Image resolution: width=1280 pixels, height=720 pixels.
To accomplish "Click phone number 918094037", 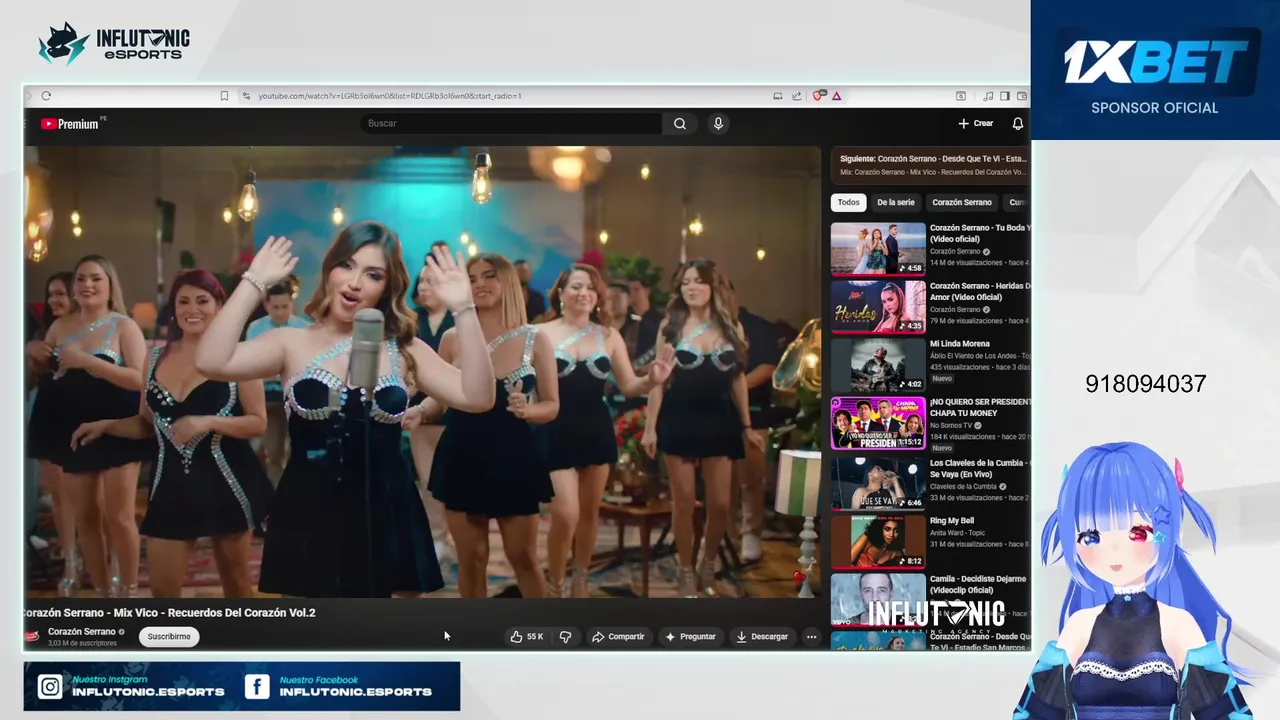I will point(1146,384).
